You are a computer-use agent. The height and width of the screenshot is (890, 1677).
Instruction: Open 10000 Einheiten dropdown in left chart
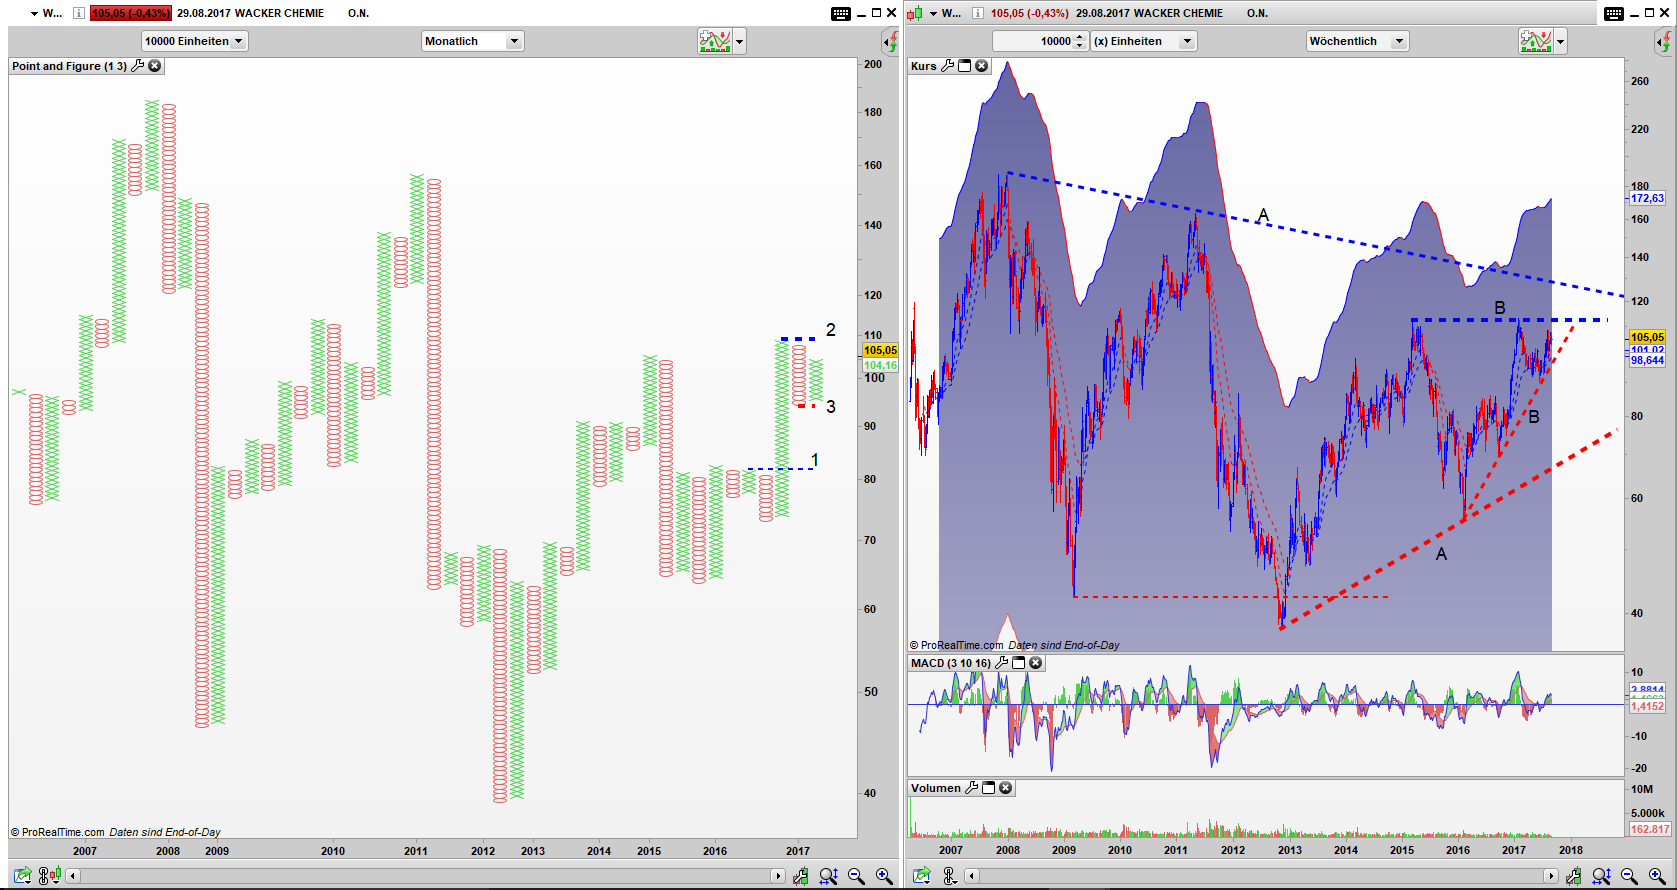[195, 41]
